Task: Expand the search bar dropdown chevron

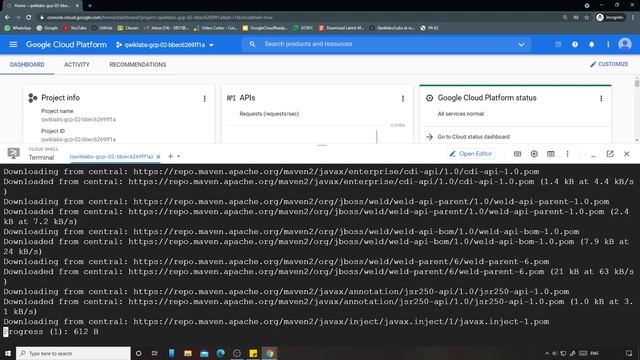Action: (x=521, y=44)
